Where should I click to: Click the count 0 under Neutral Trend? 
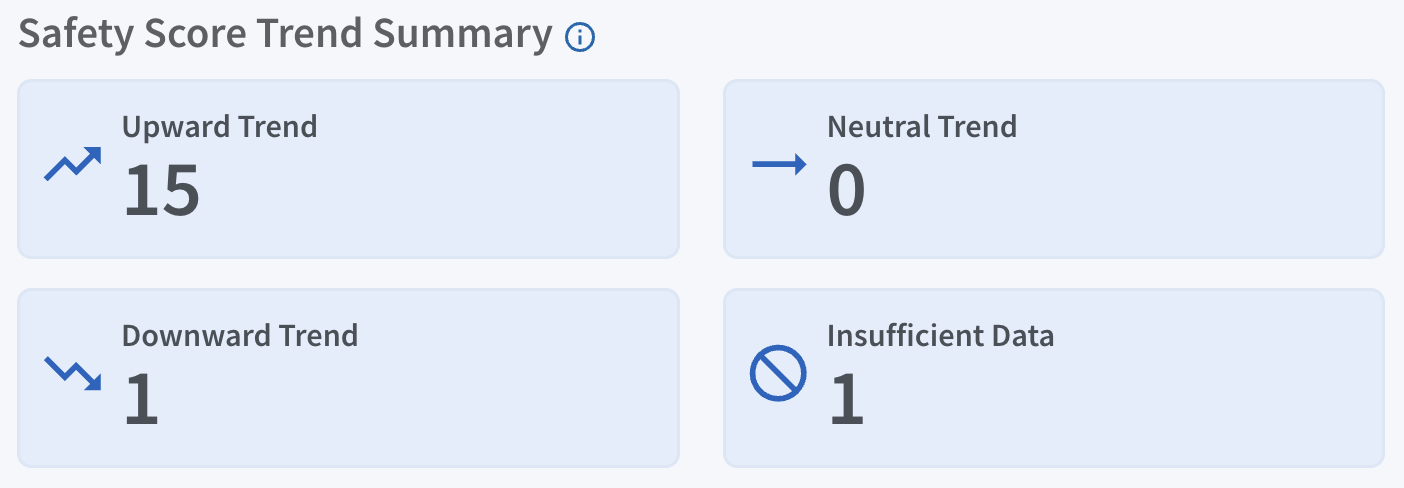pos(846,190)
